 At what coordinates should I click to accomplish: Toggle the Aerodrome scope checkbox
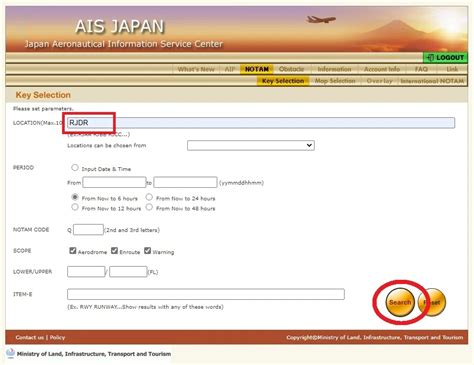click(73, 251)
